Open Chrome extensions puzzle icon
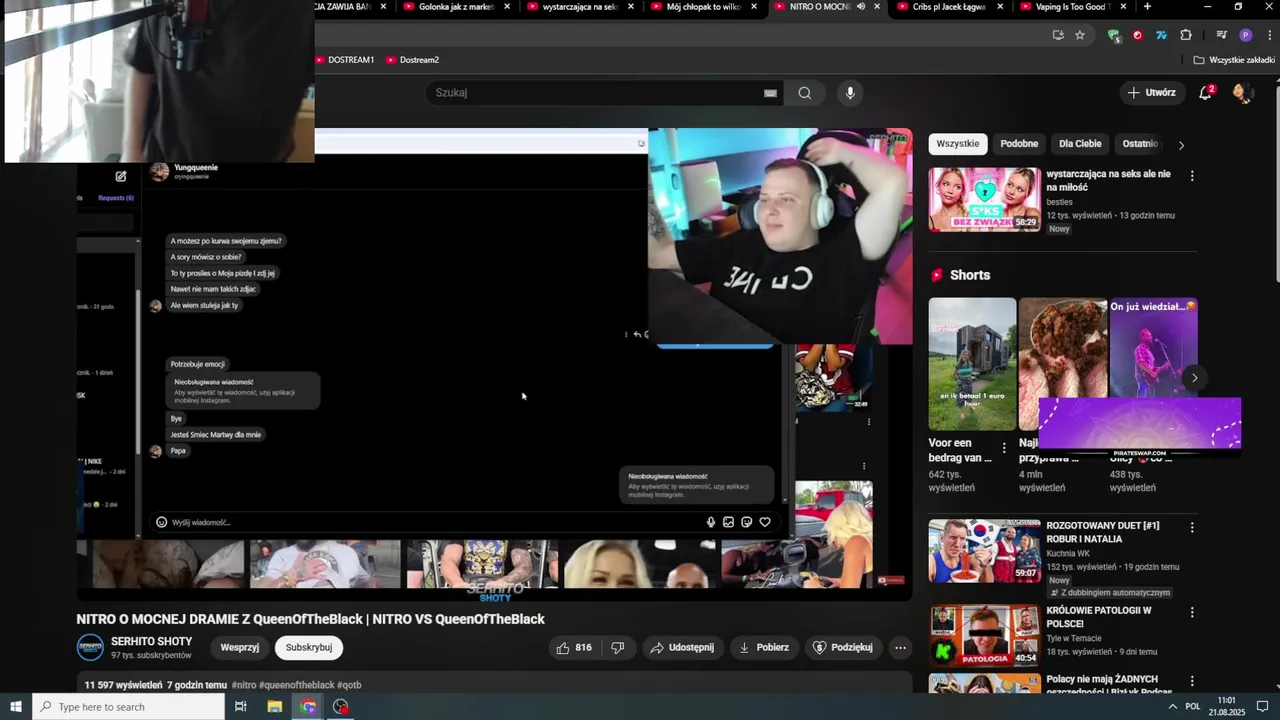 pos(1186,35)
